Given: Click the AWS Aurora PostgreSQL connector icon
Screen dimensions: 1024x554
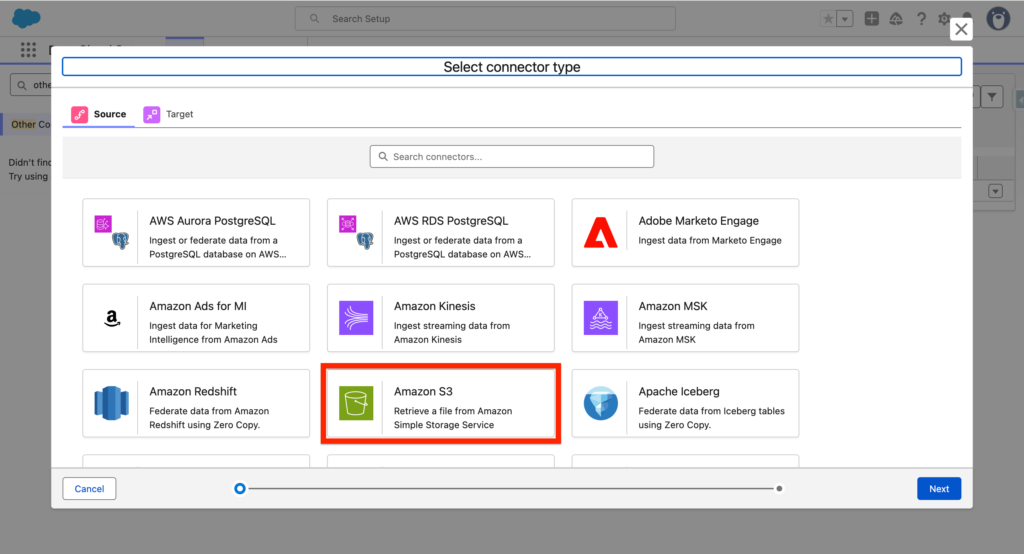Looking at the screenshot, I should 111,232.
